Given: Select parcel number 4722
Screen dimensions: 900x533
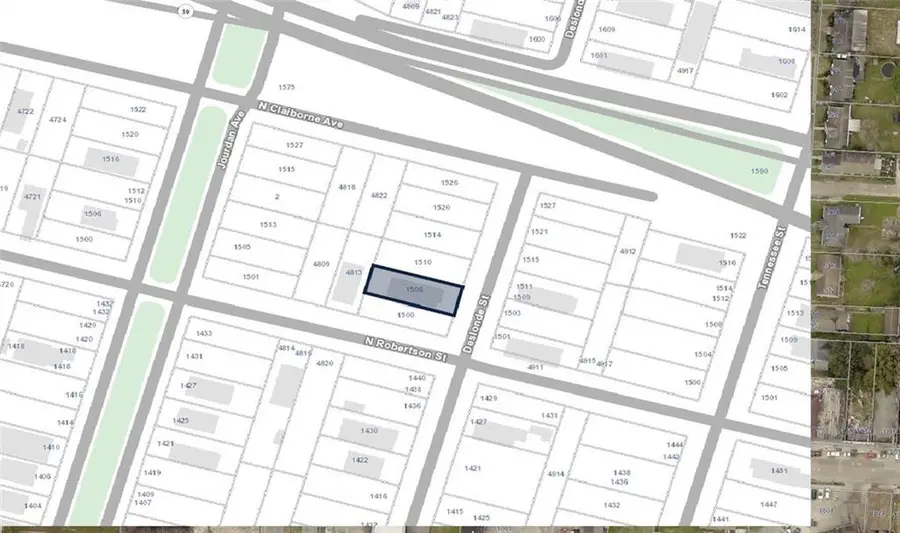Looking at the screenshot, I should [25, 111].
